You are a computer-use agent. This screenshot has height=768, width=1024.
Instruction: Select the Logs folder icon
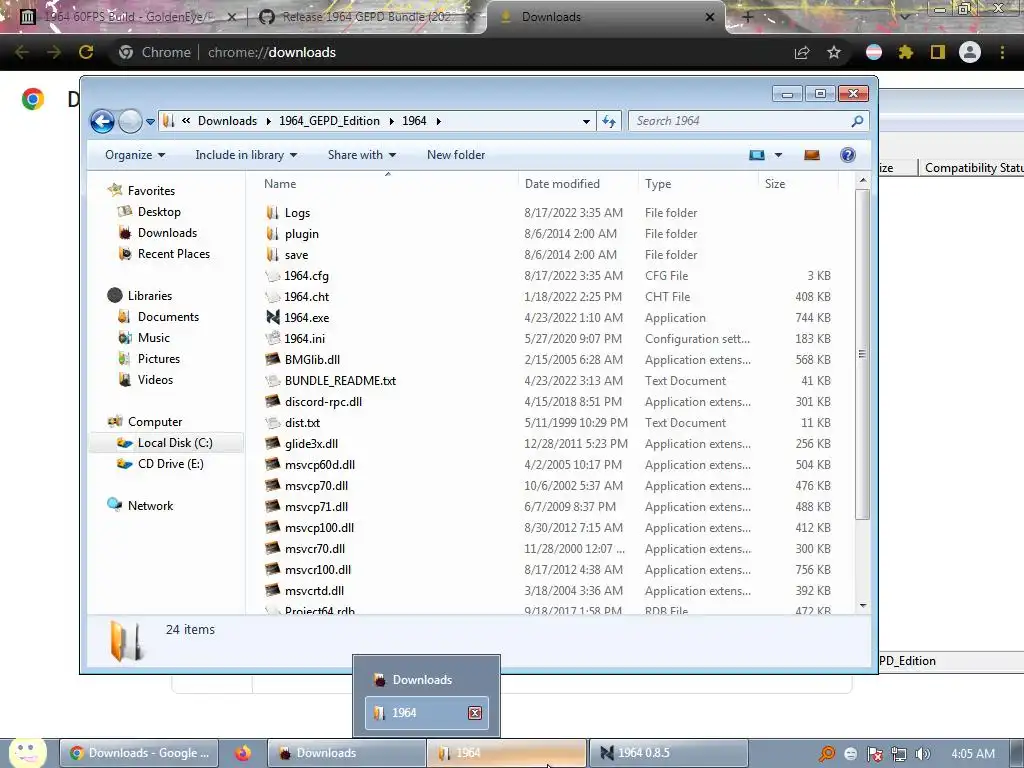coord(272,212)
